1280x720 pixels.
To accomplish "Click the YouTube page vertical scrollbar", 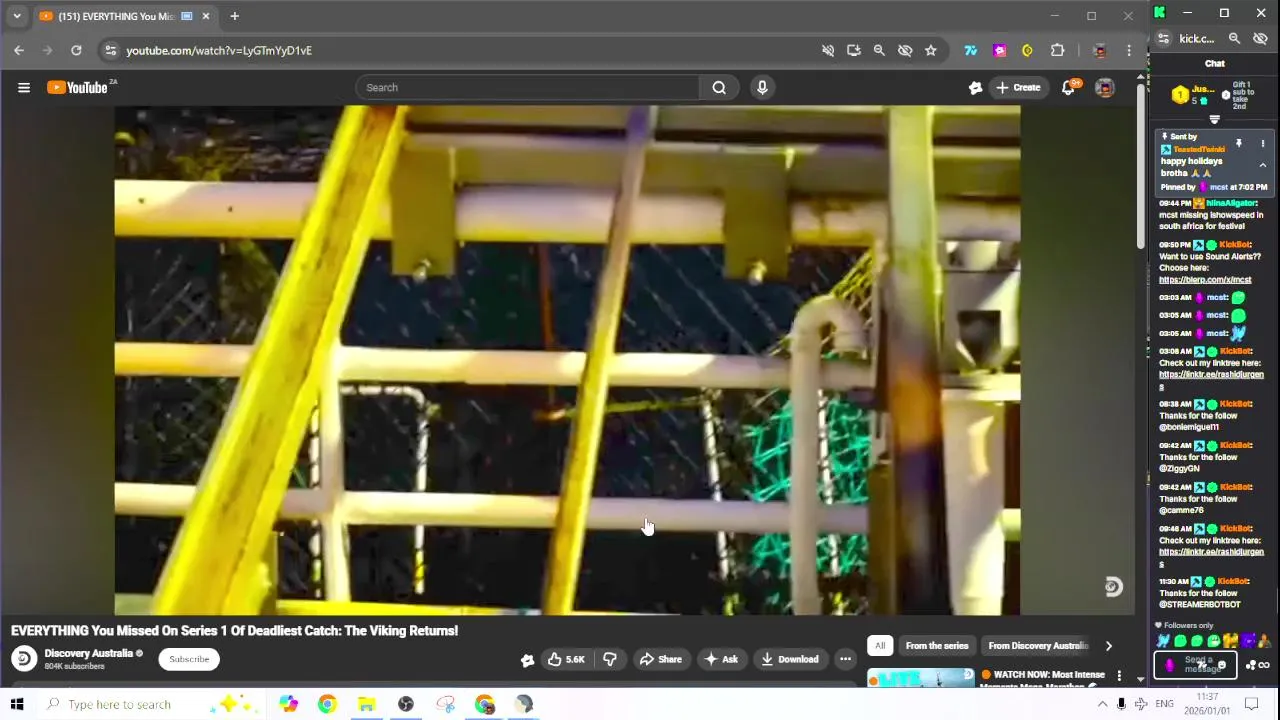I will [1140, 165].
